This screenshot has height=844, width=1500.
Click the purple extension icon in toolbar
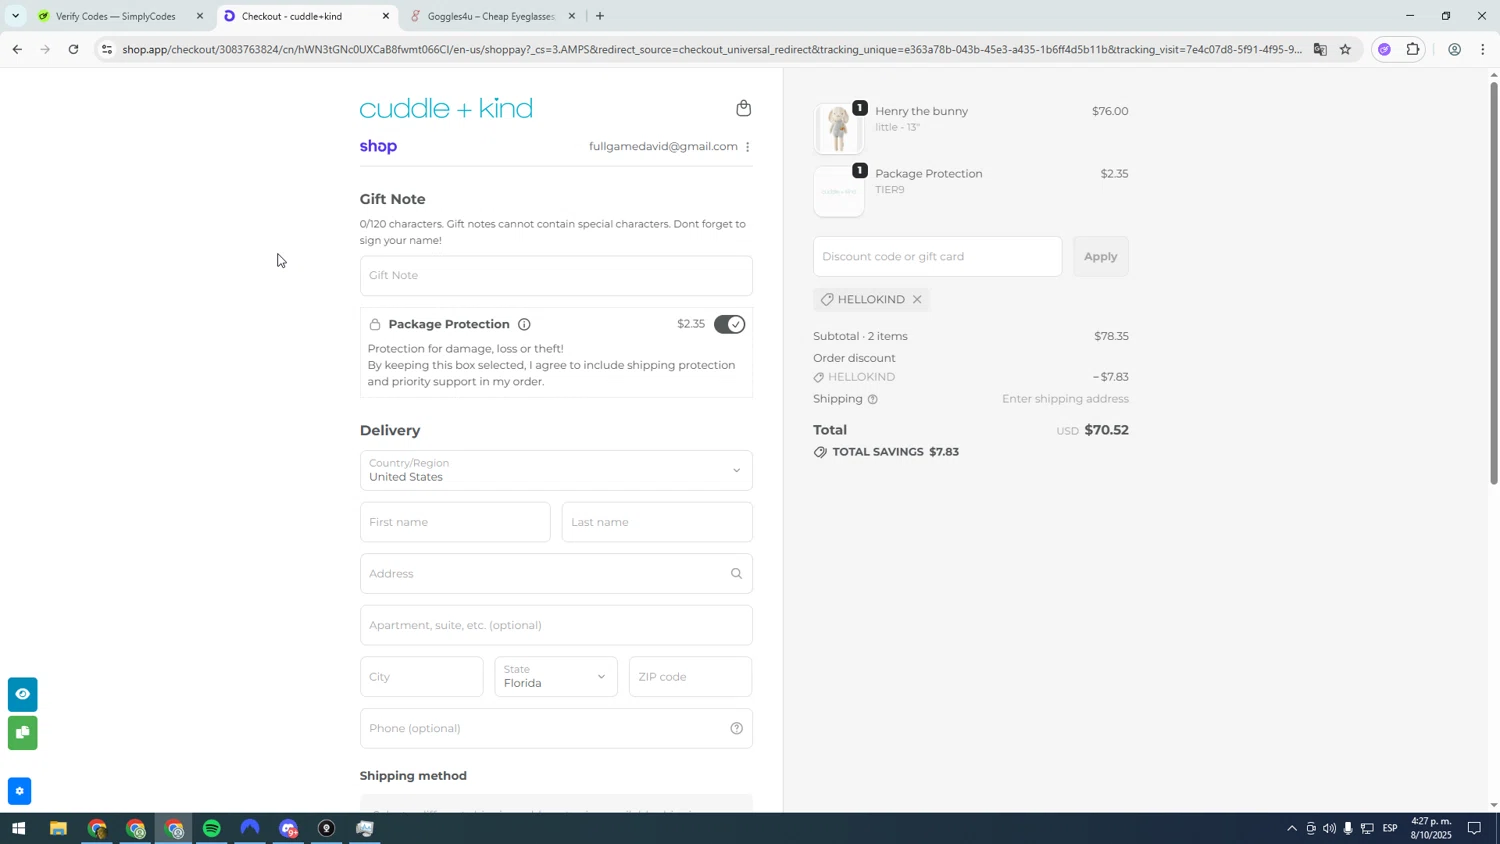(x=1384, y=49)
